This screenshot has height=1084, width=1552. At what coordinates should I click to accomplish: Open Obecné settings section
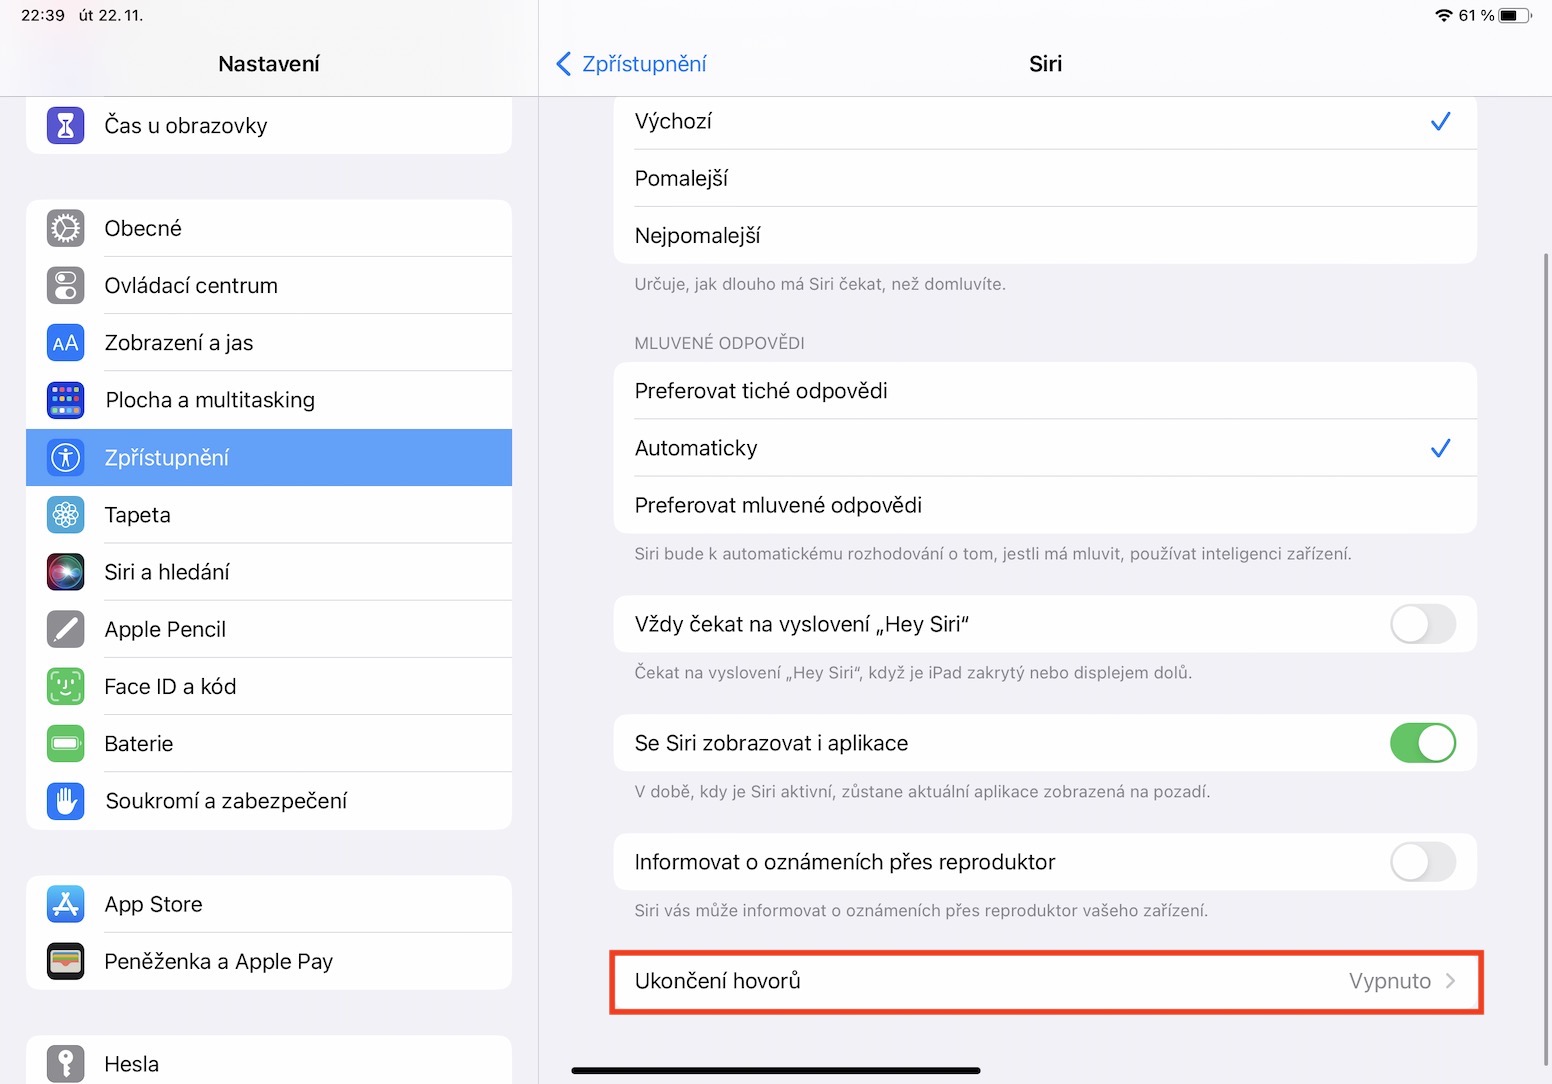[x=268, y=228]
